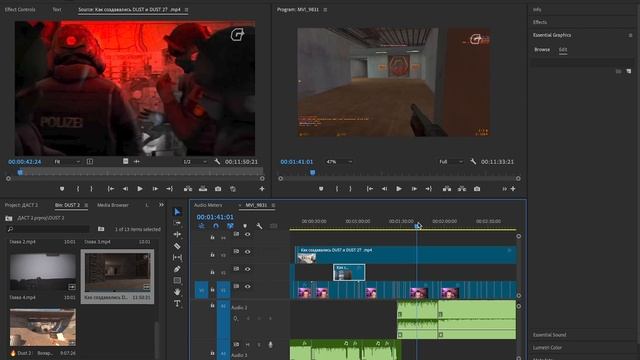Step forward one frame in Program monitor
The image size is (640, 360).
[414, 189]
